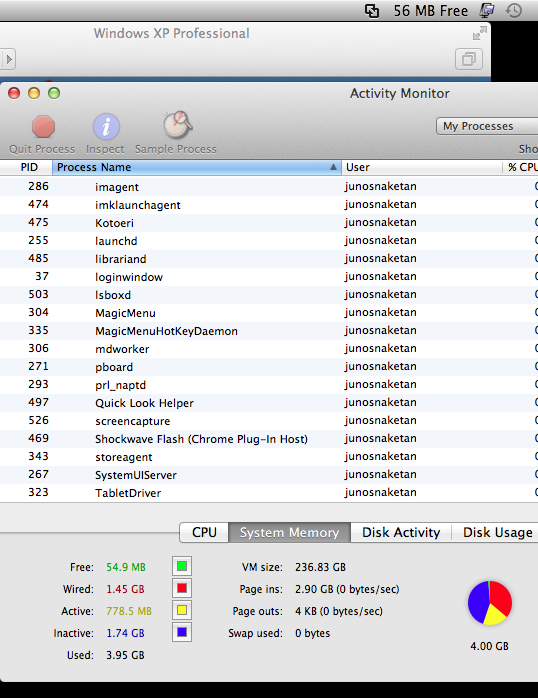
Task: Click the green Free memory color swatch
Action: [182, 566]
